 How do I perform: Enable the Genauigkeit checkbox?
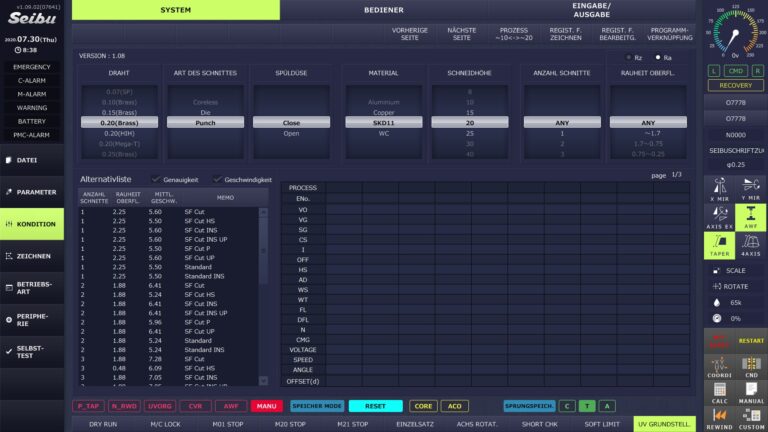(x=156, y=179)
